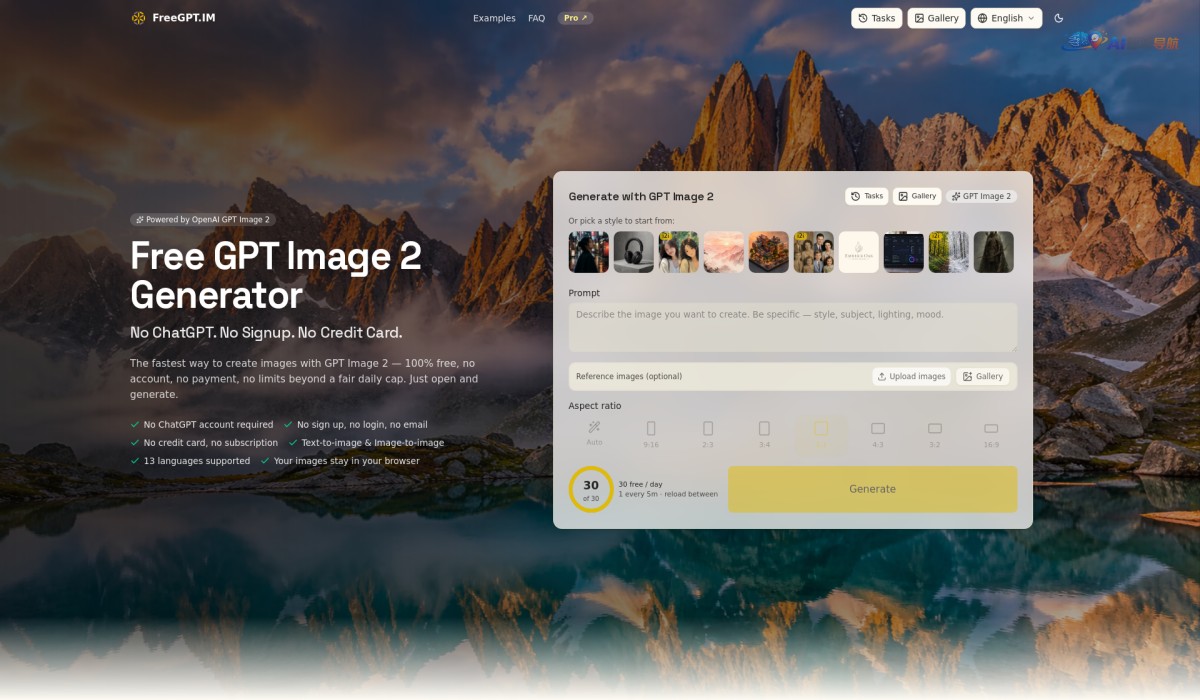Screen dimensions: 1200x700
Task: Open the FreeGPT.IM home logo
Action: tap(173, 18)
